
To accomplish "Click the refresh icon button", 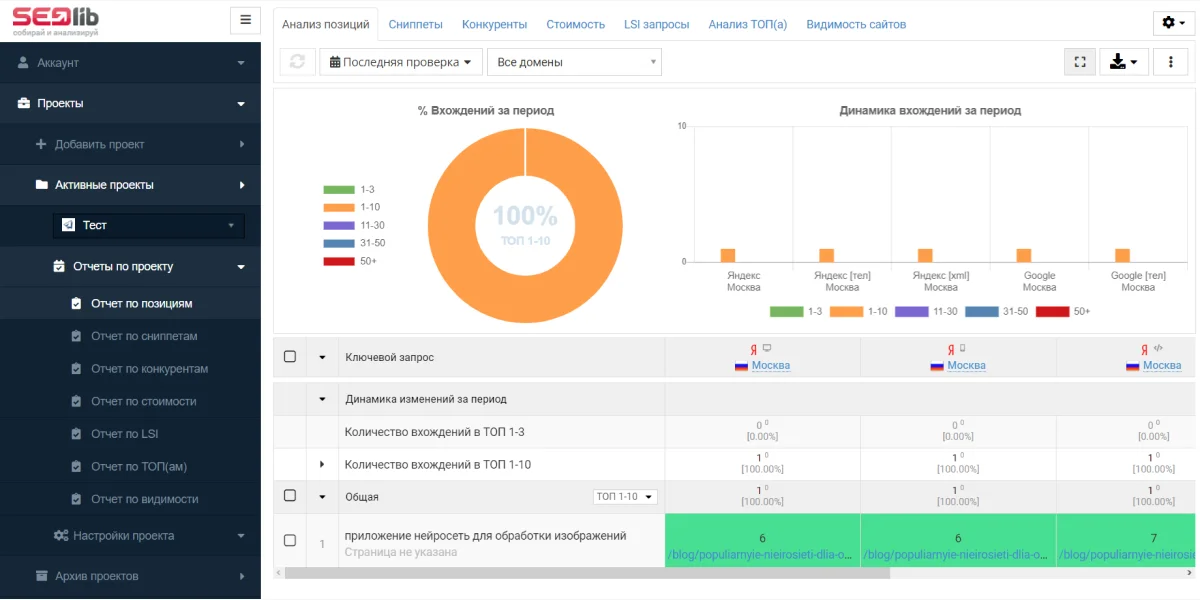I will click(297, 62).
